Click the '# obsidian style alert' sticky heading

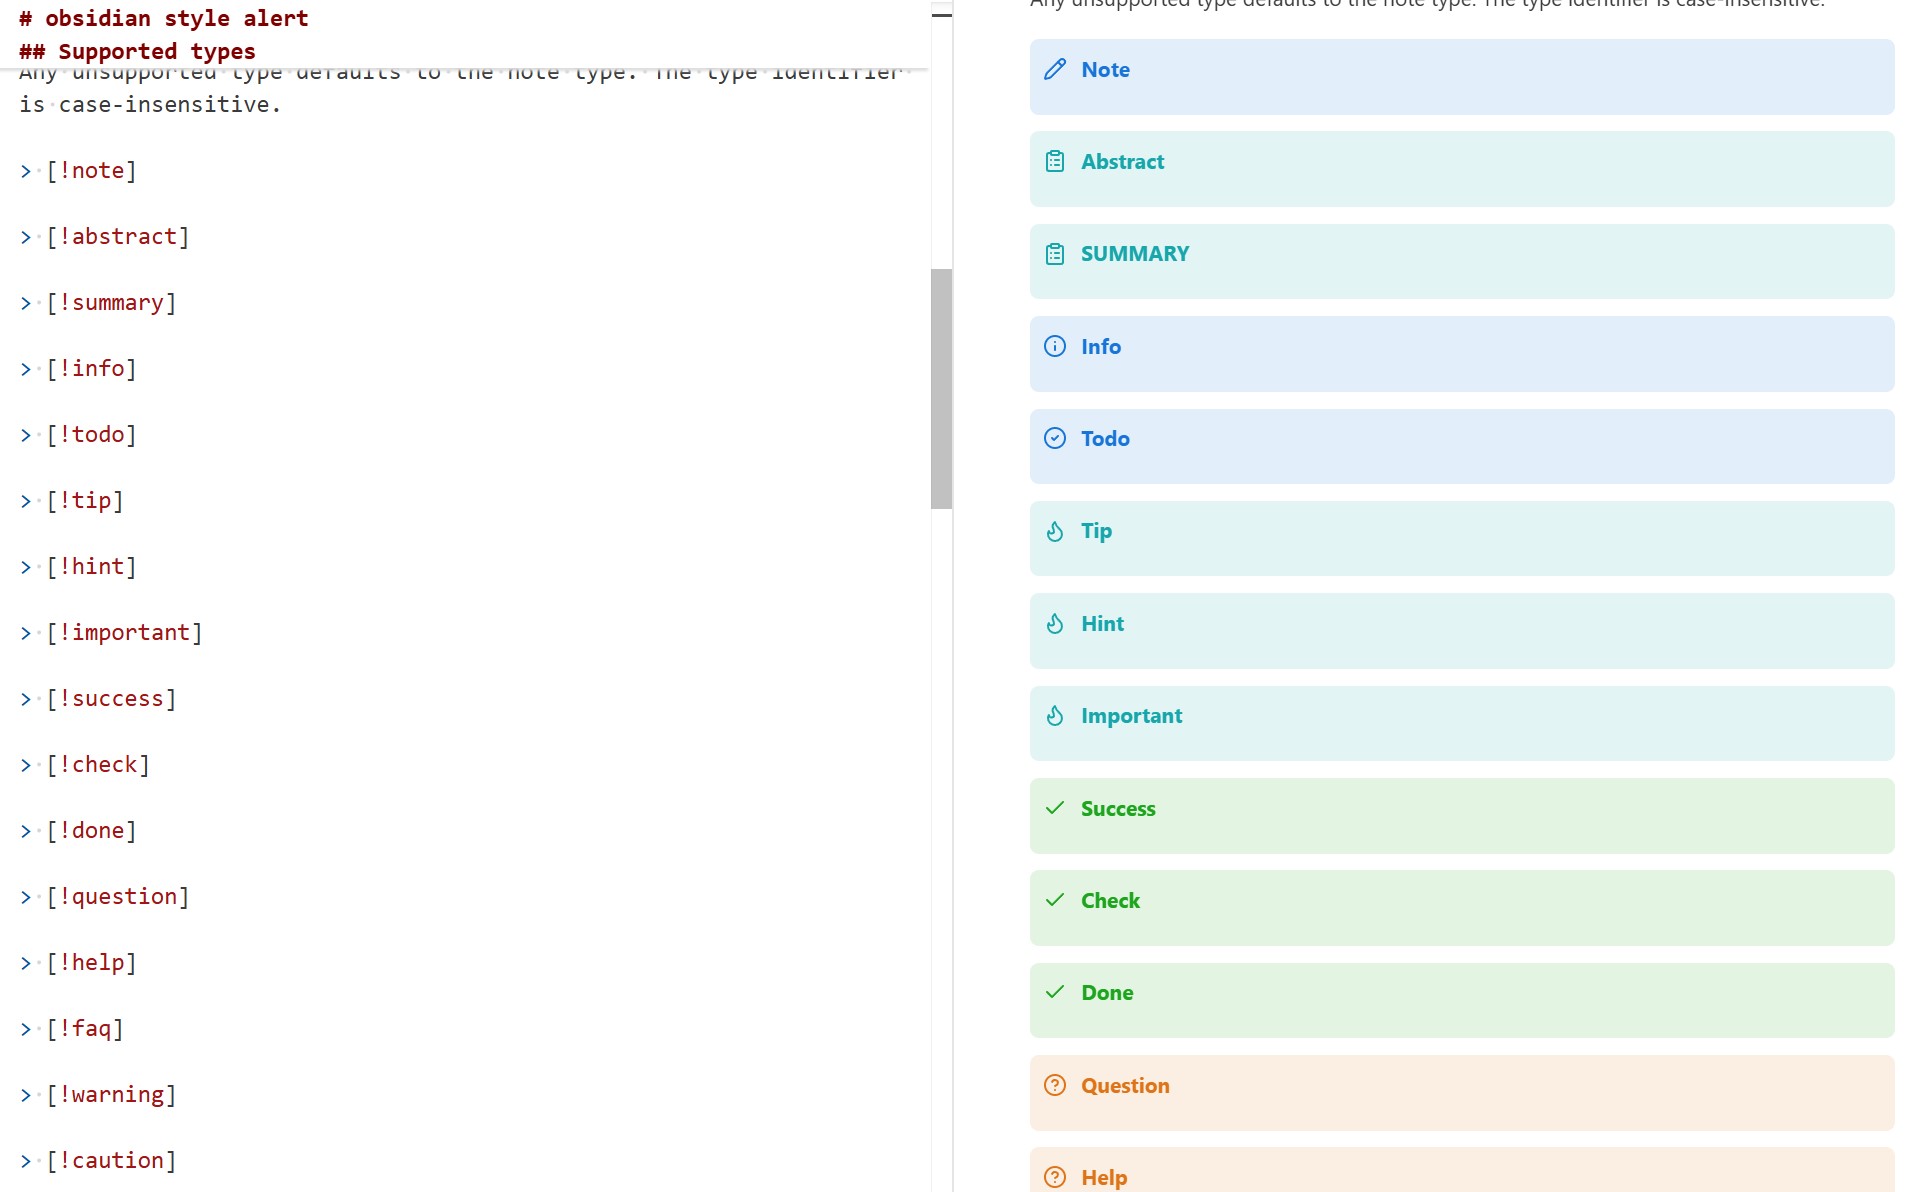click(164, 19)
